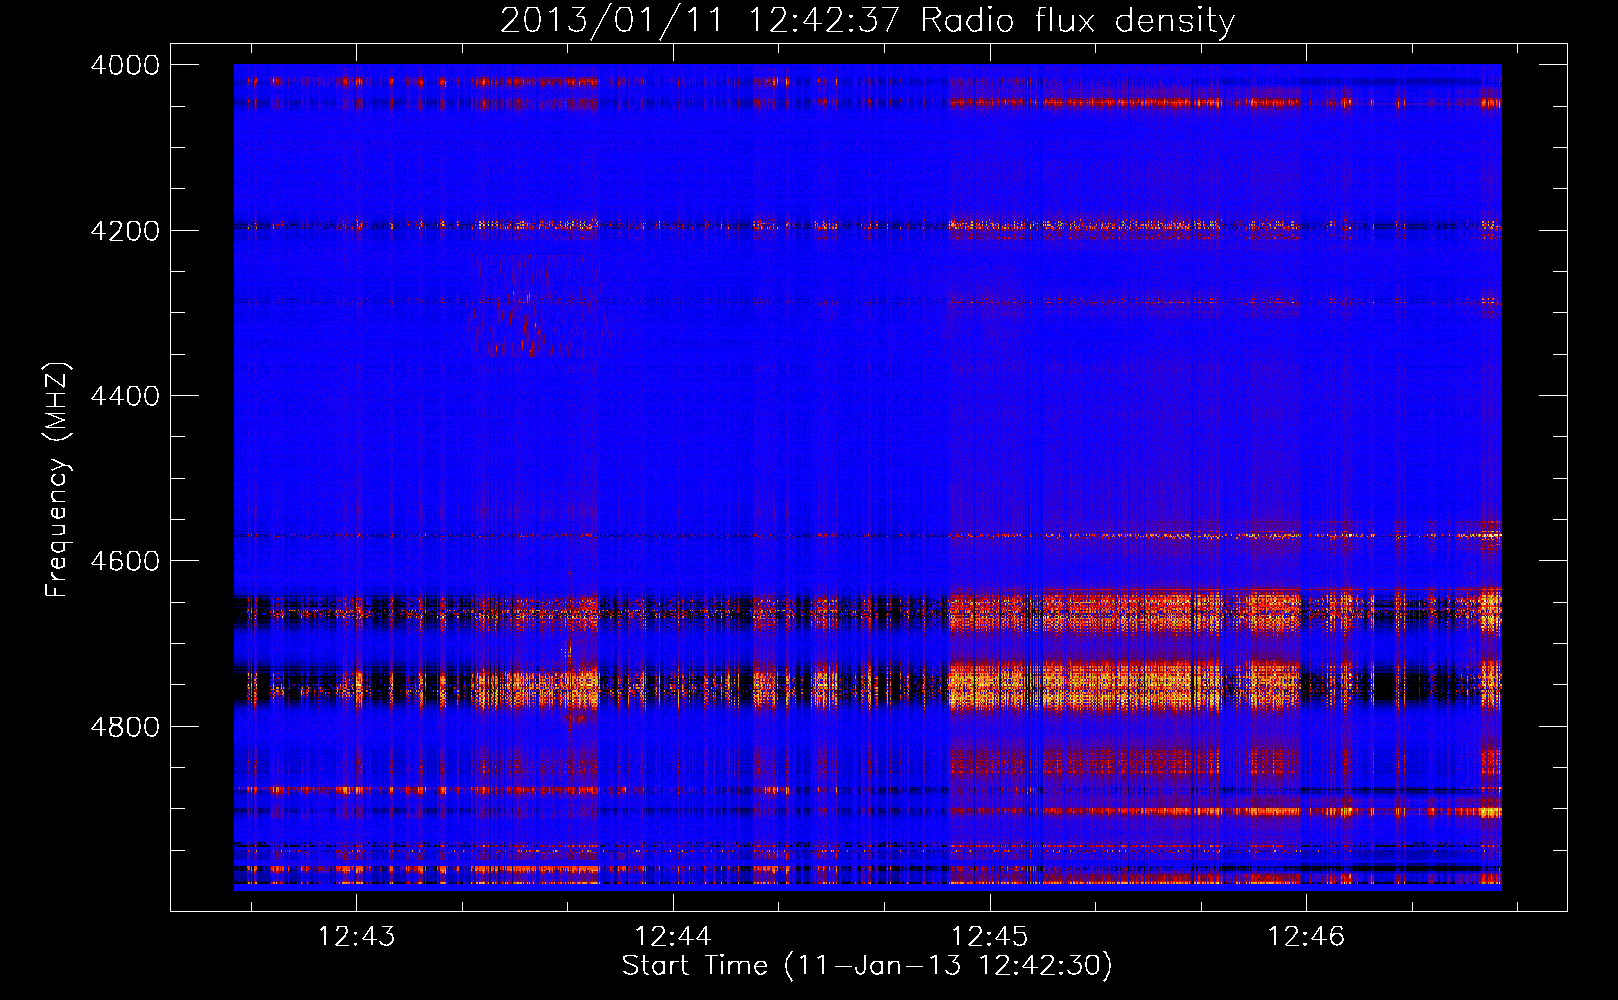The height and width of the screenshot is (1000, 1618).
Task: Click the 'Start Time (11-Jan-13 12:42:30)' x-axis label
Action: (867, 966)
